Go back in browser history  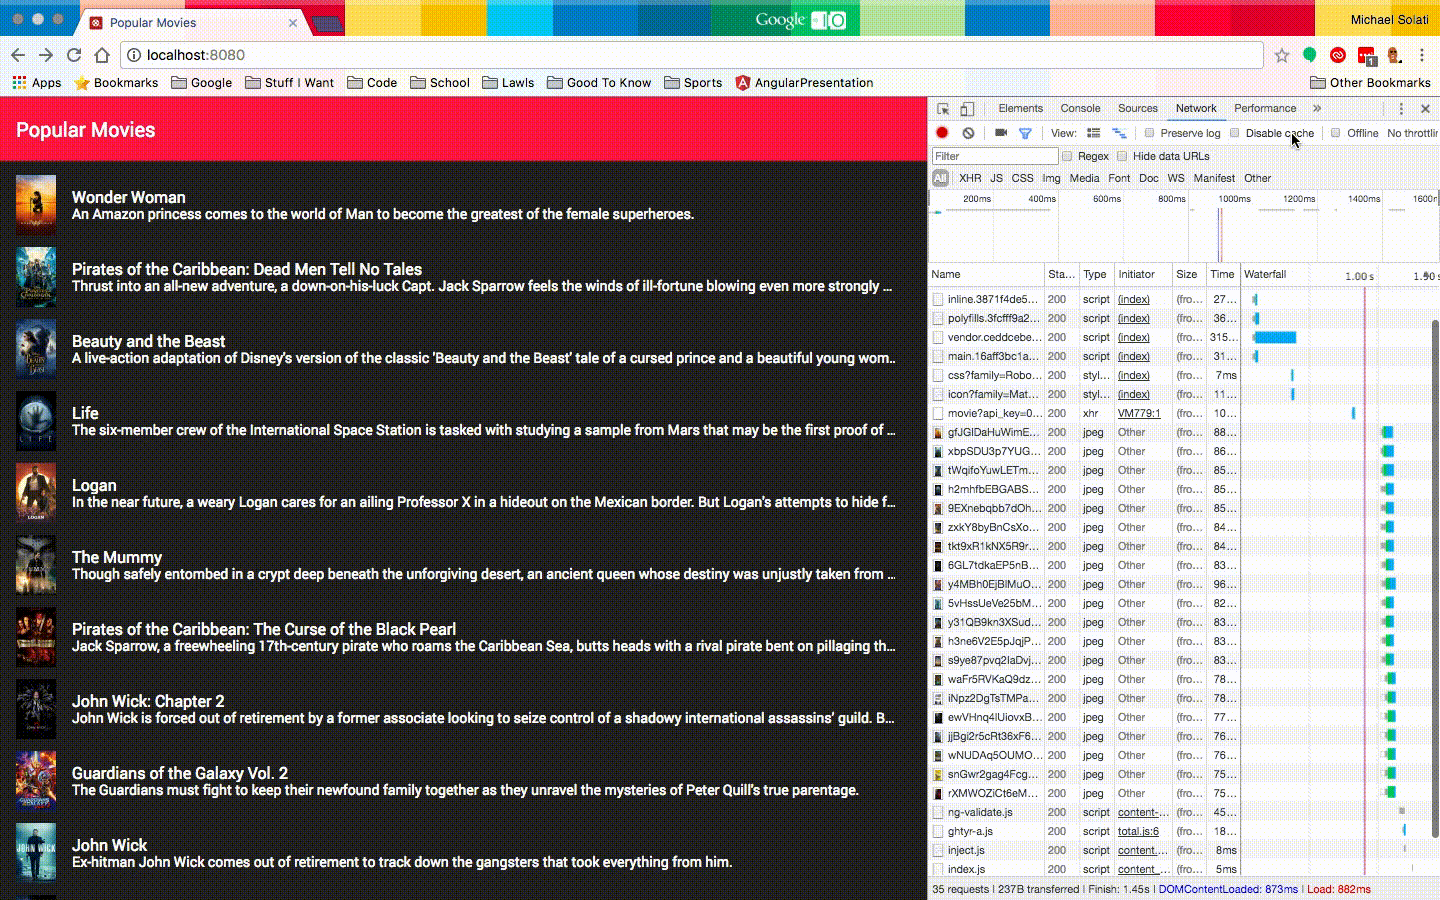pos(18,55)
